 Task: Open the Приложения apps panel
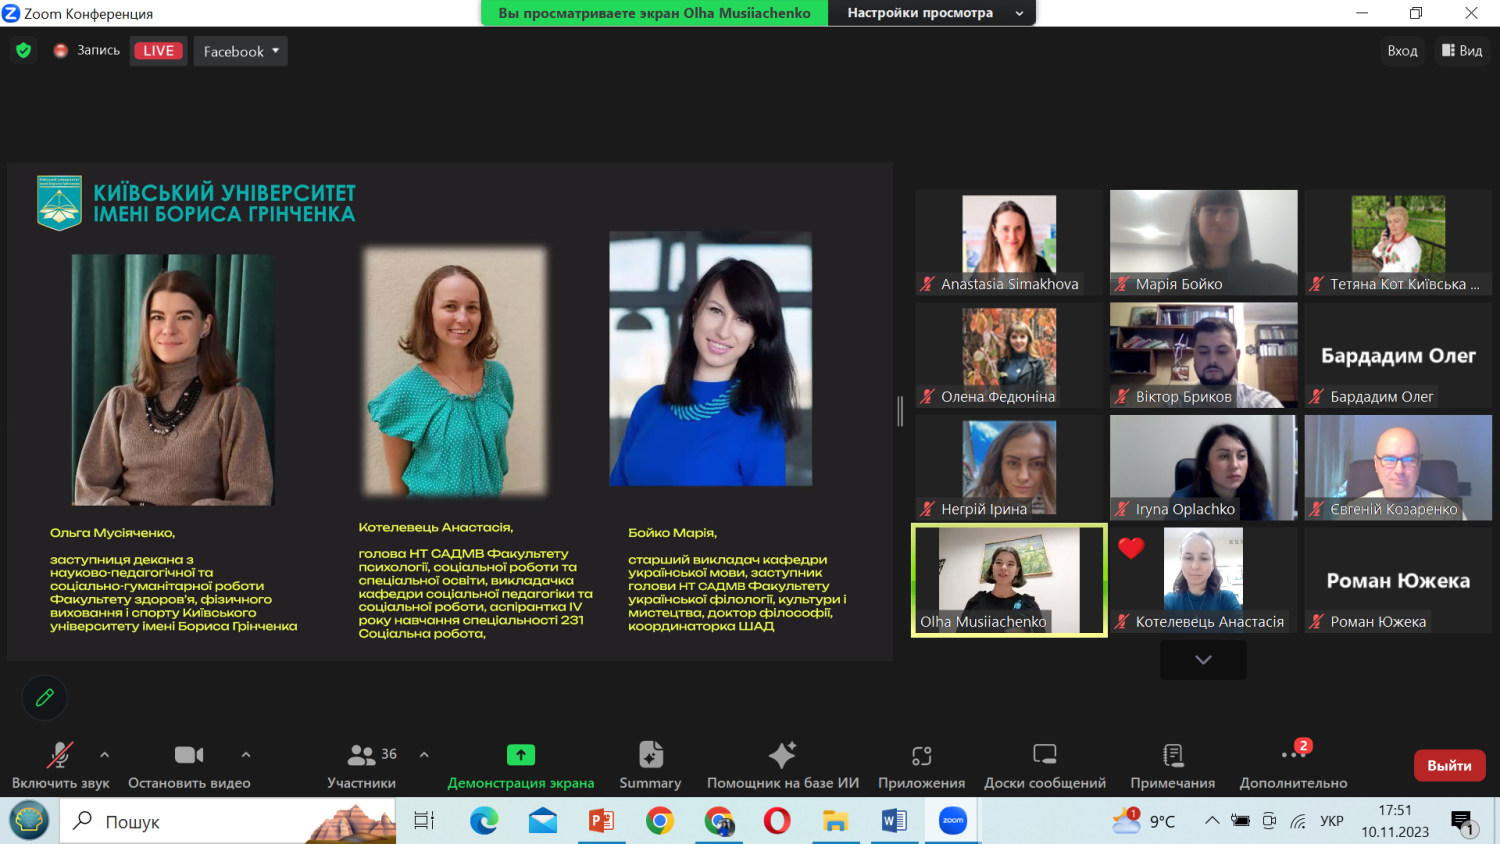921,765
